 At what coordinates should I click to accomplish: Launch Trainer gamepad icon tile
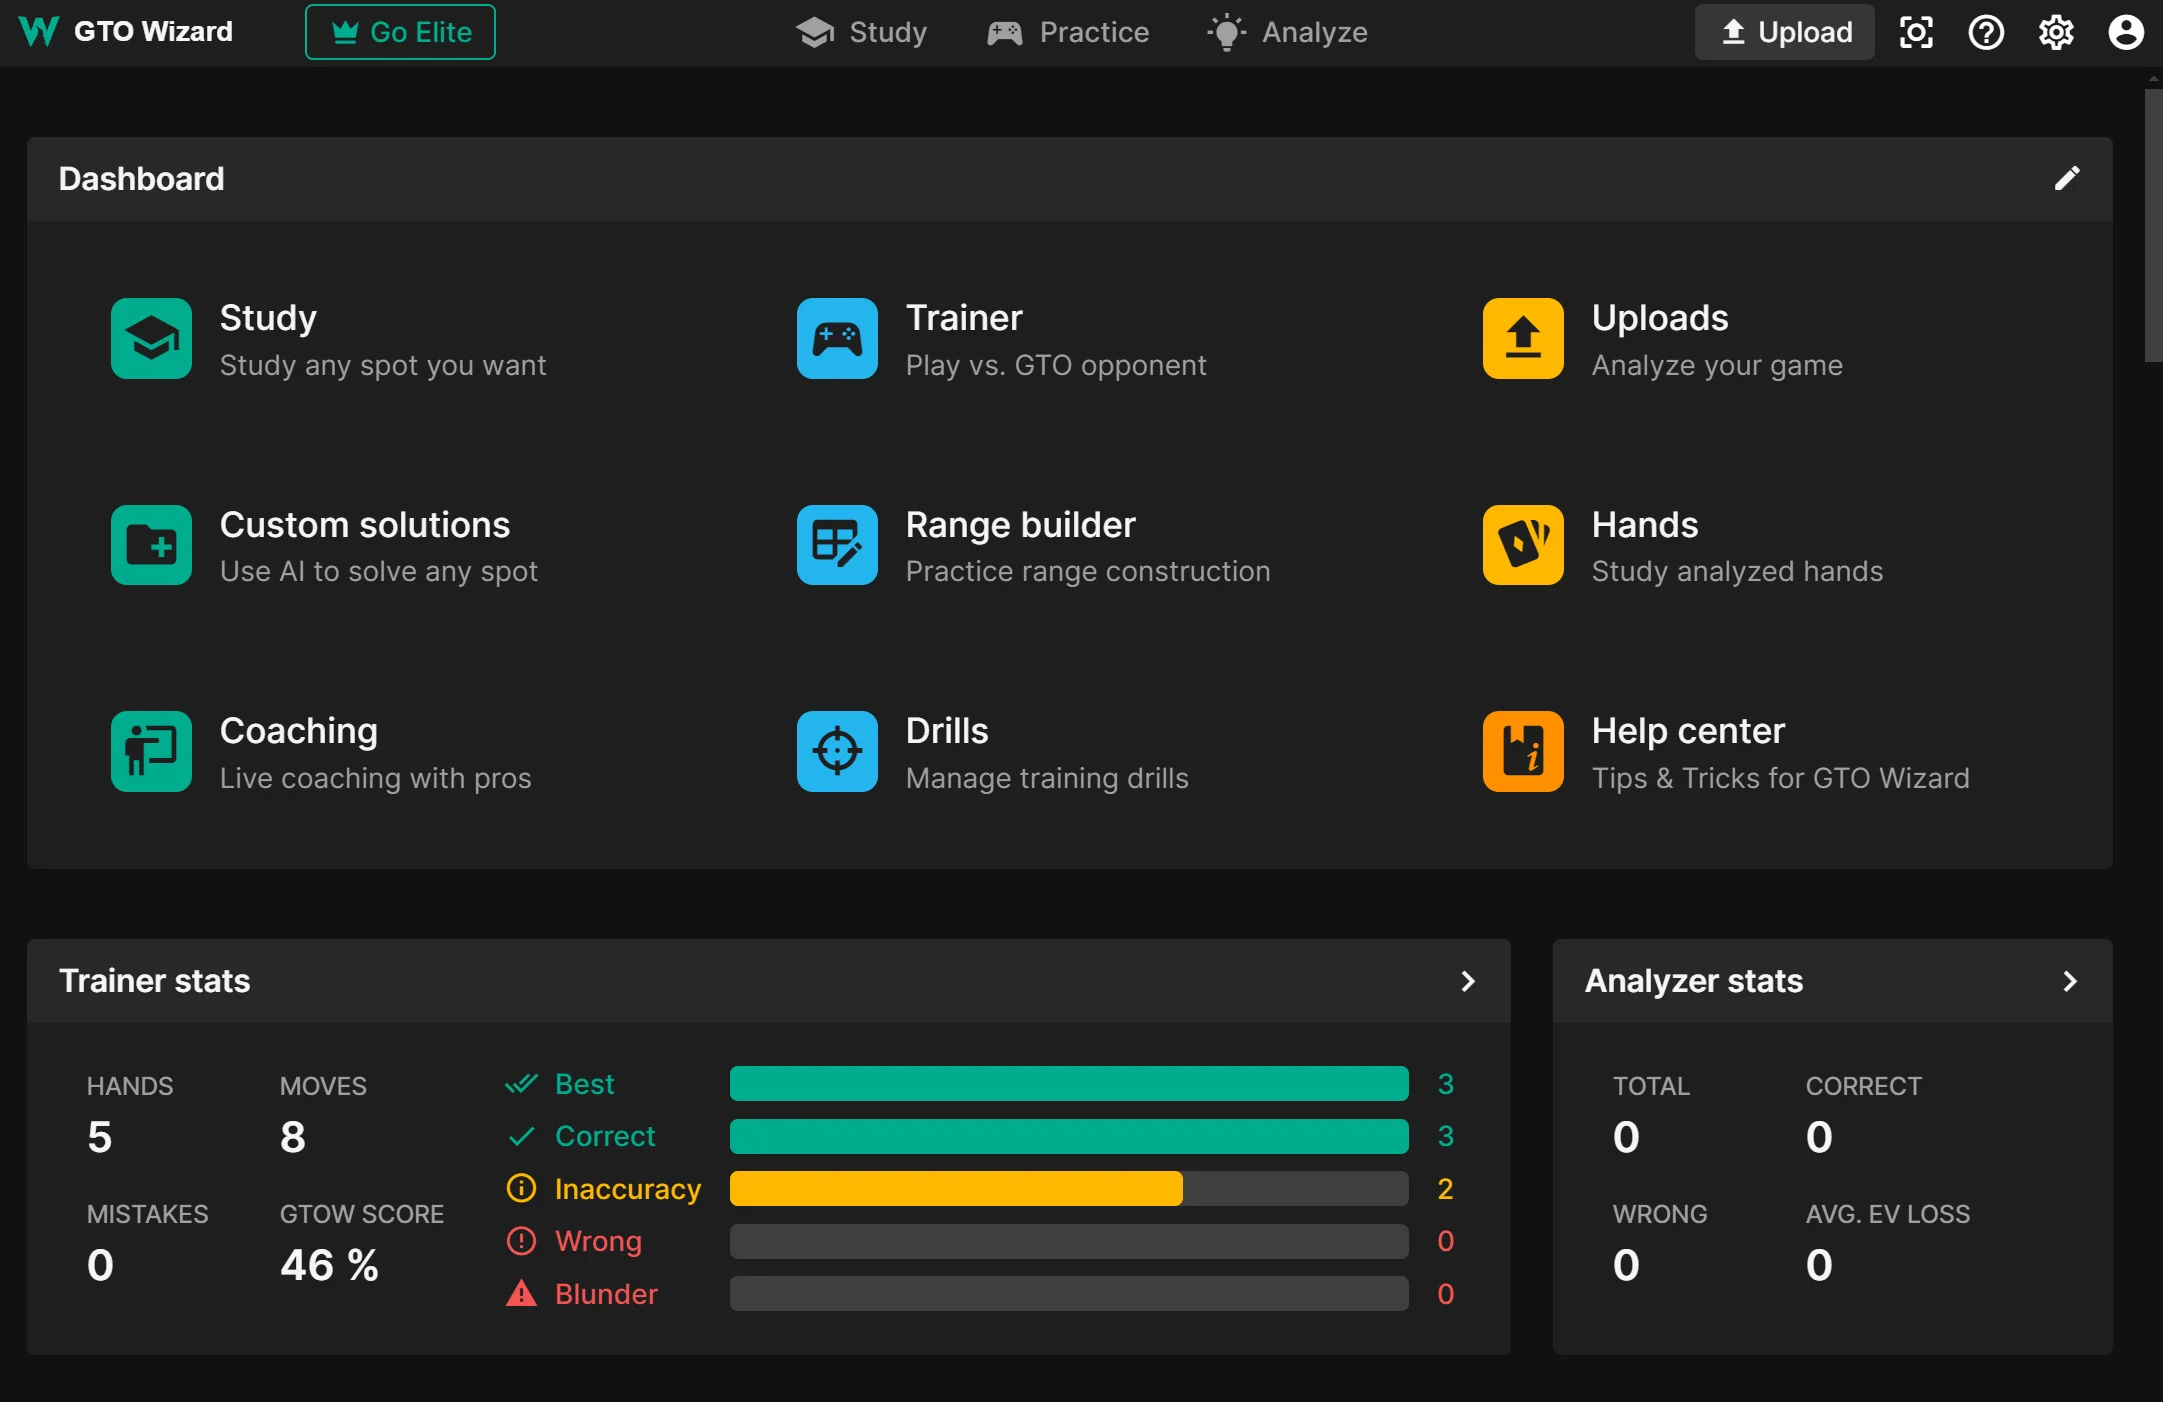(837, 338)
